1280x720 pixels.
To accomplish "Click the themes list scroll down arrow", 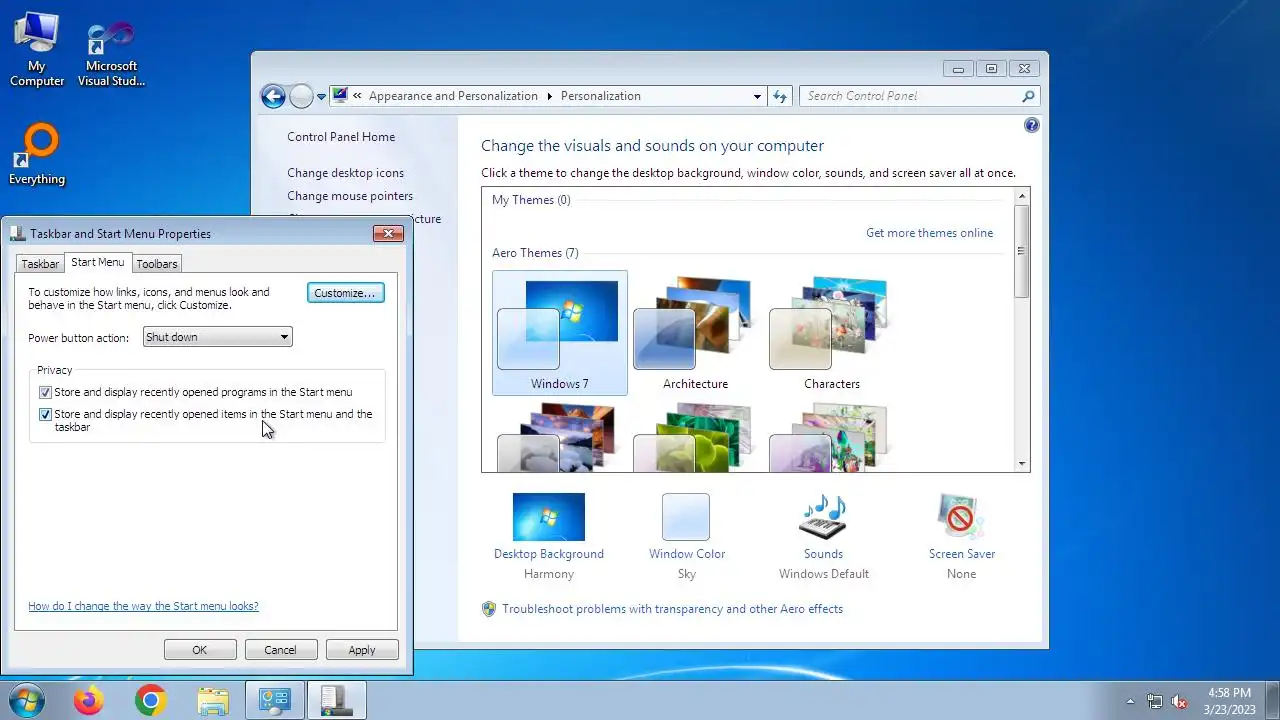I will coord(1022,464).
